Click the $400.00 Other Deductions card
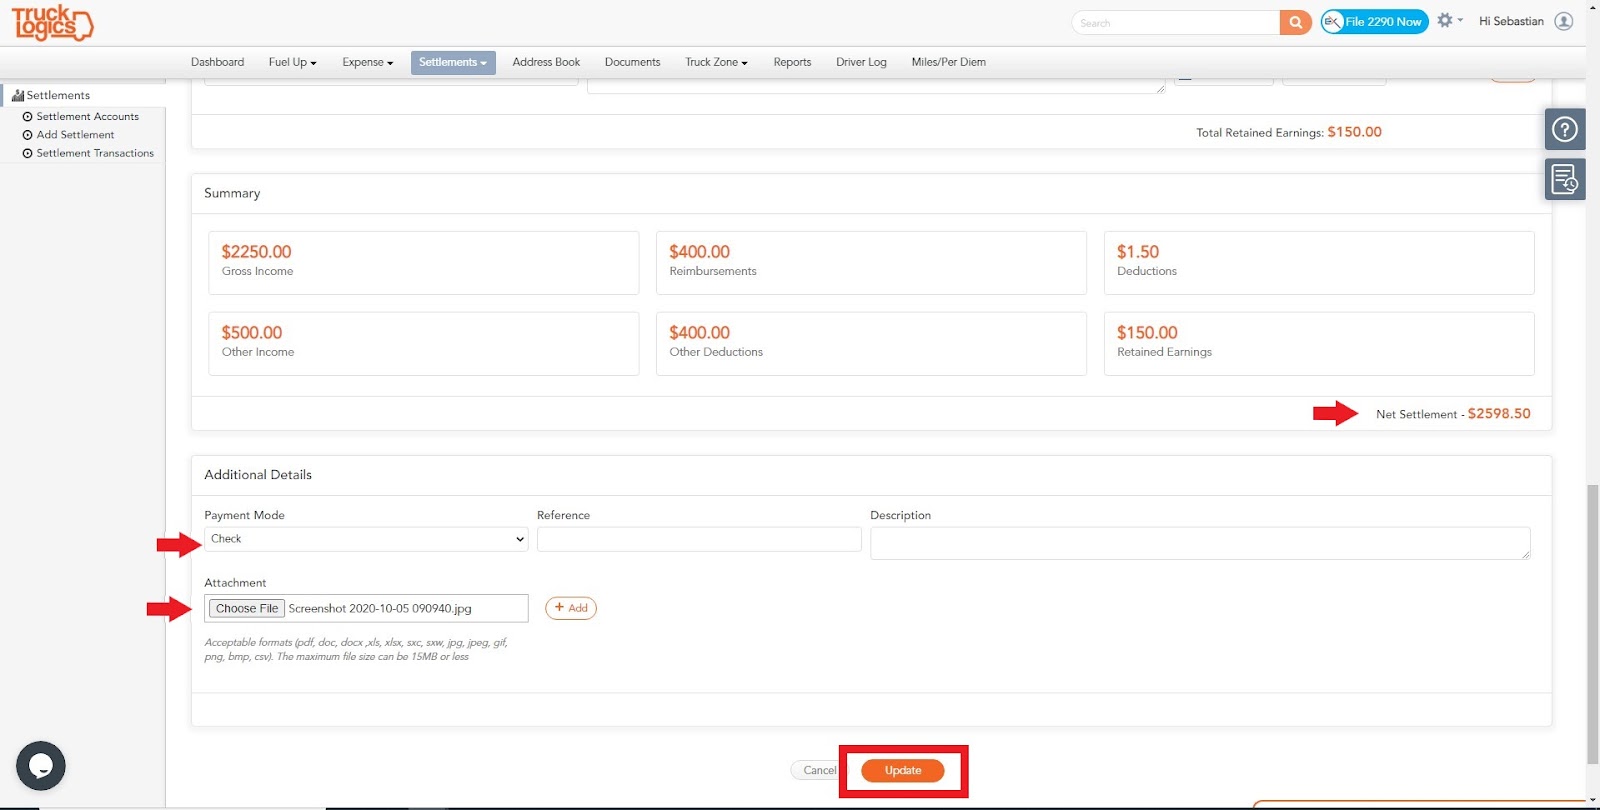 871,344
